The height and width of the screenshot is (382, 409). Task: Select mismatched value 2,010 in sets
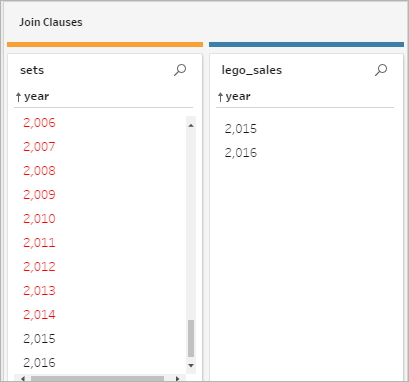coord(39,219)
